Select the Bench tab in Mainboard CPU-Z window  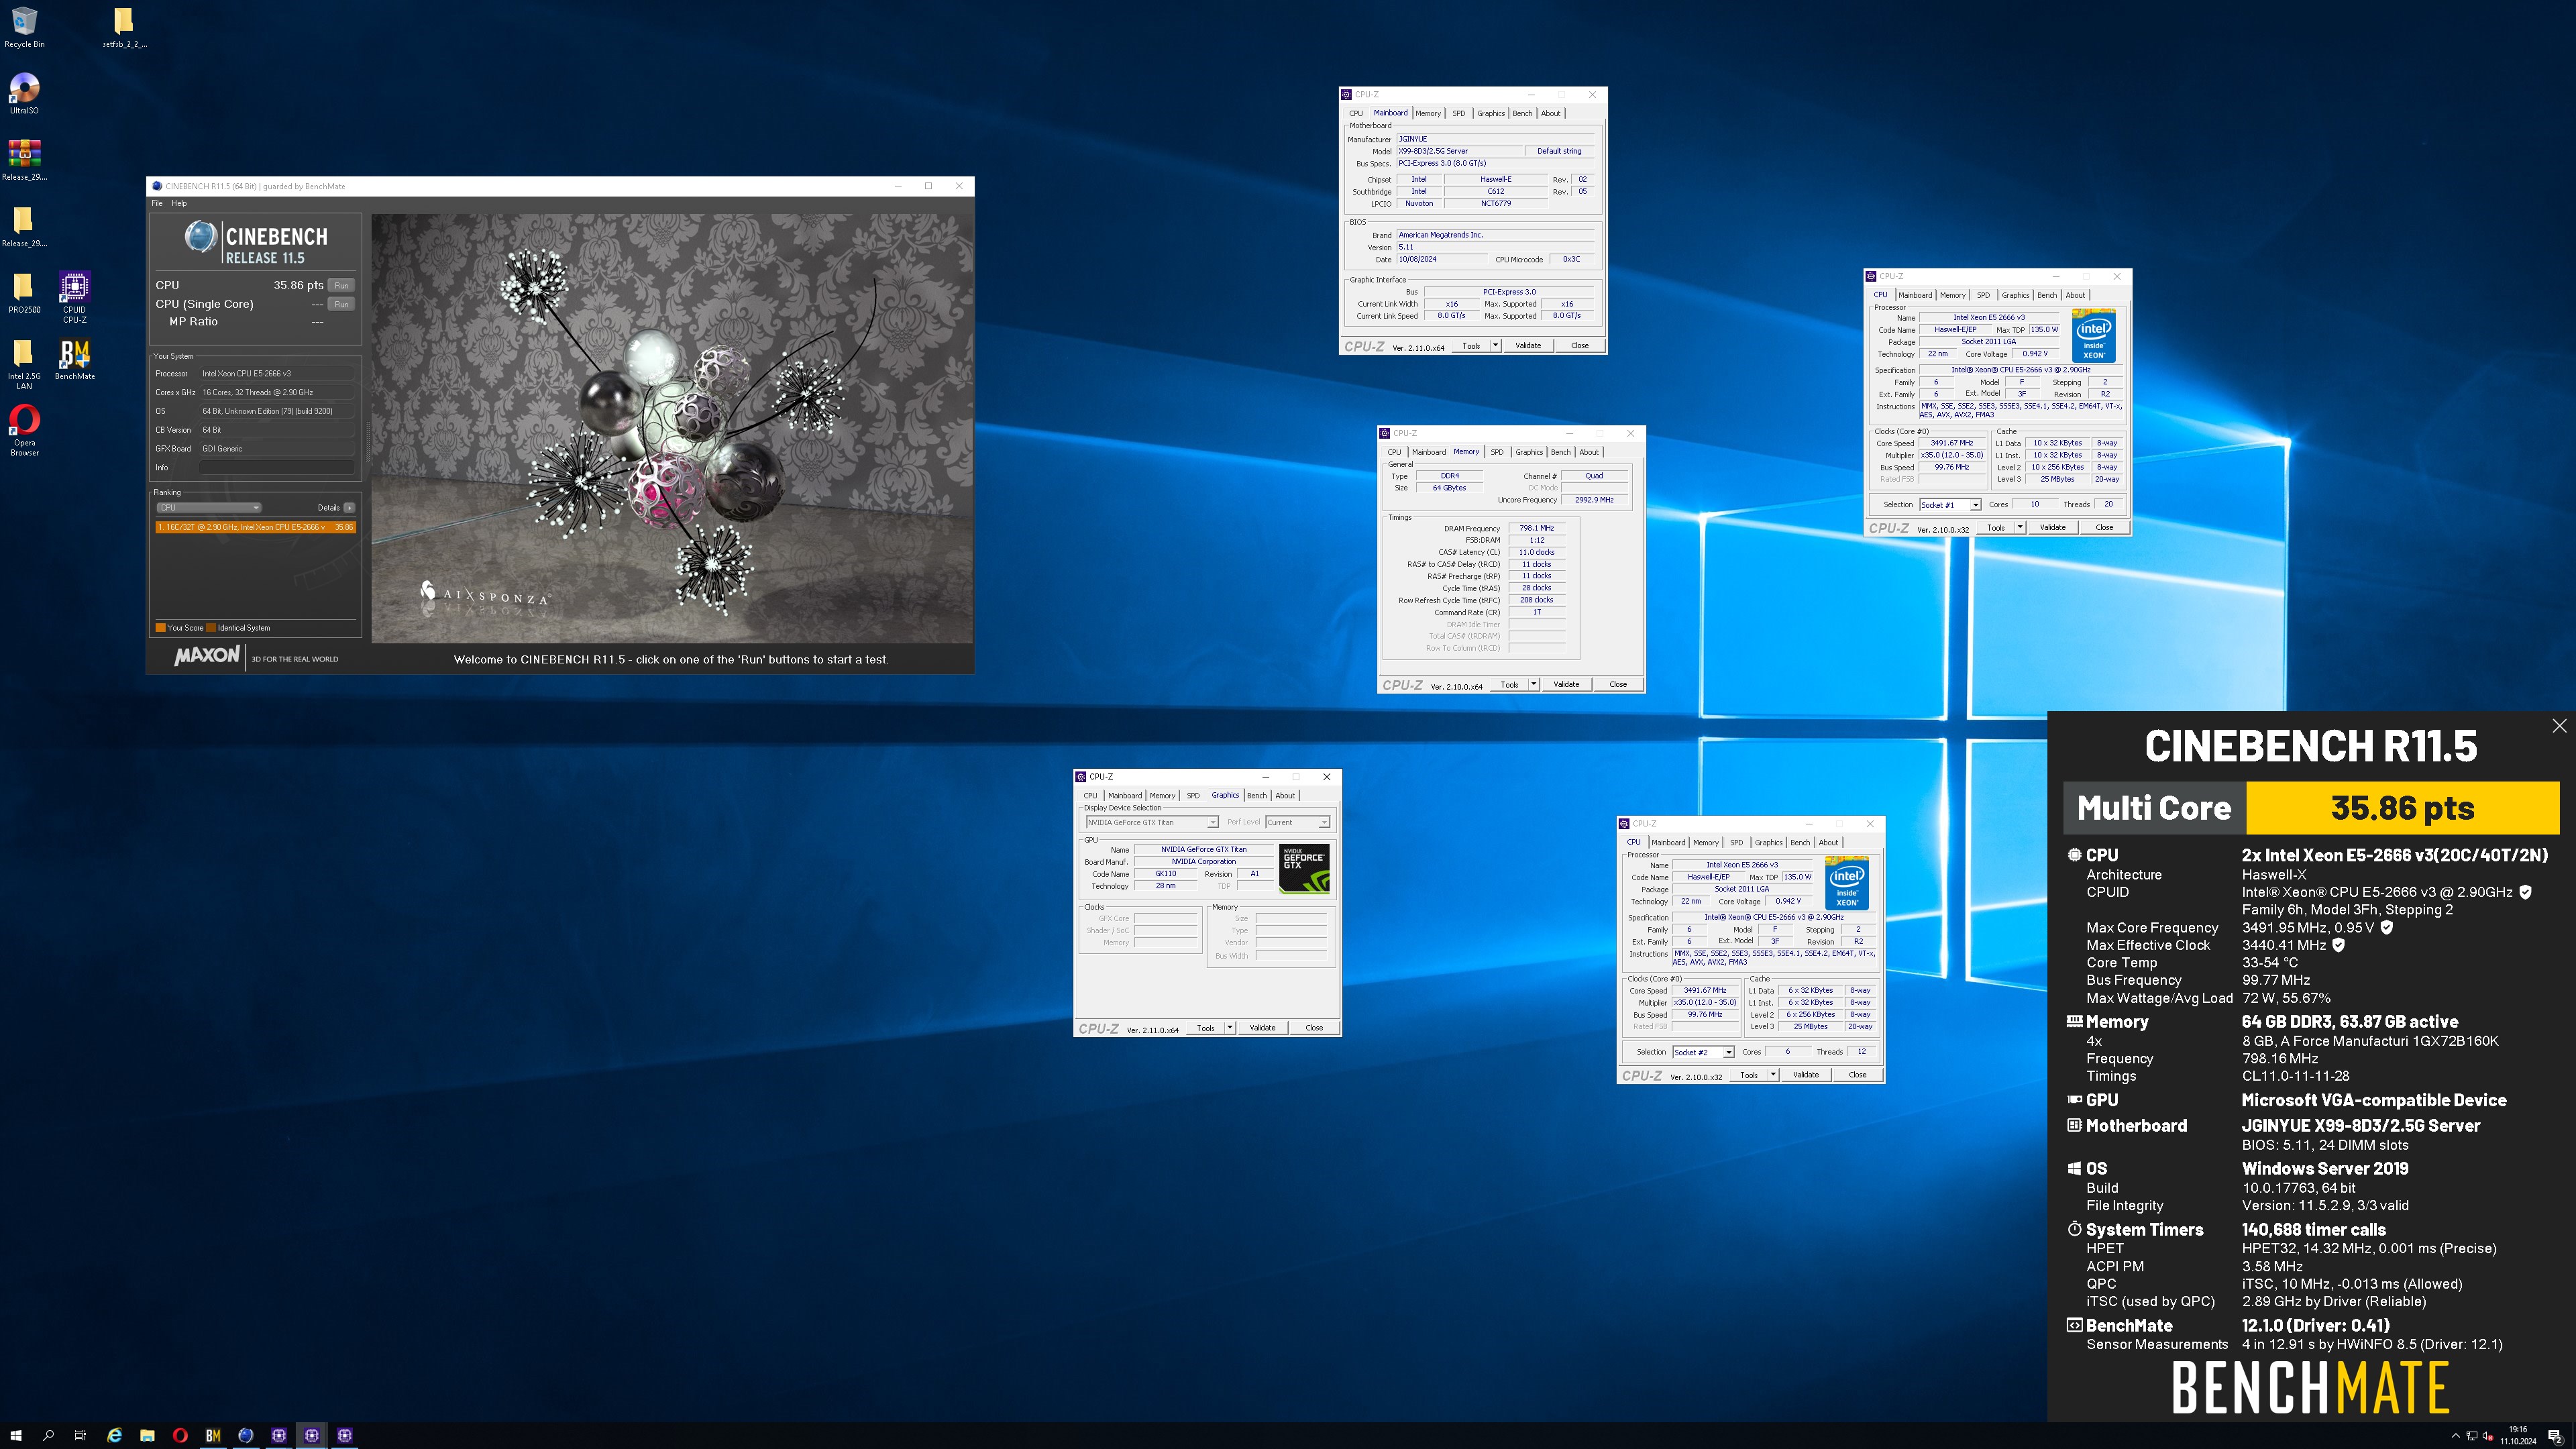[1522, 113]
